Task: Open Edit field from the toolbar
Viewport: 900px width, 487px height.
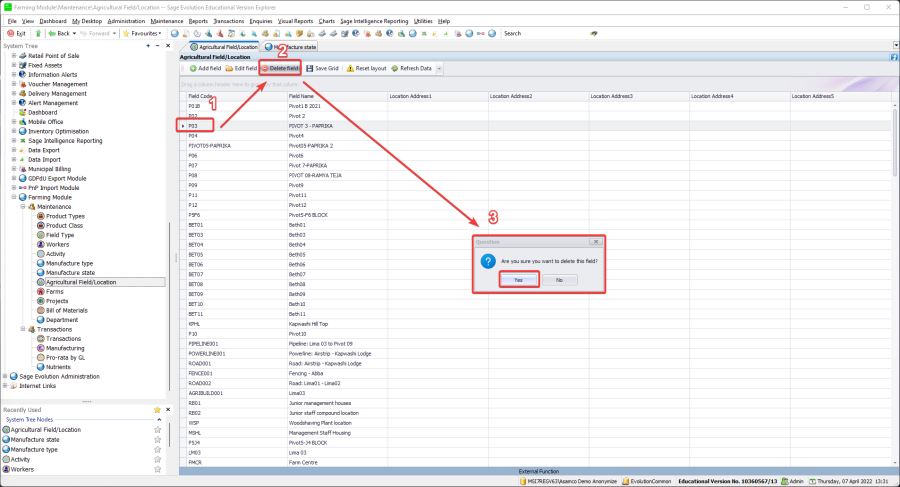Action: pyautogui.click(x=241, y=68)
